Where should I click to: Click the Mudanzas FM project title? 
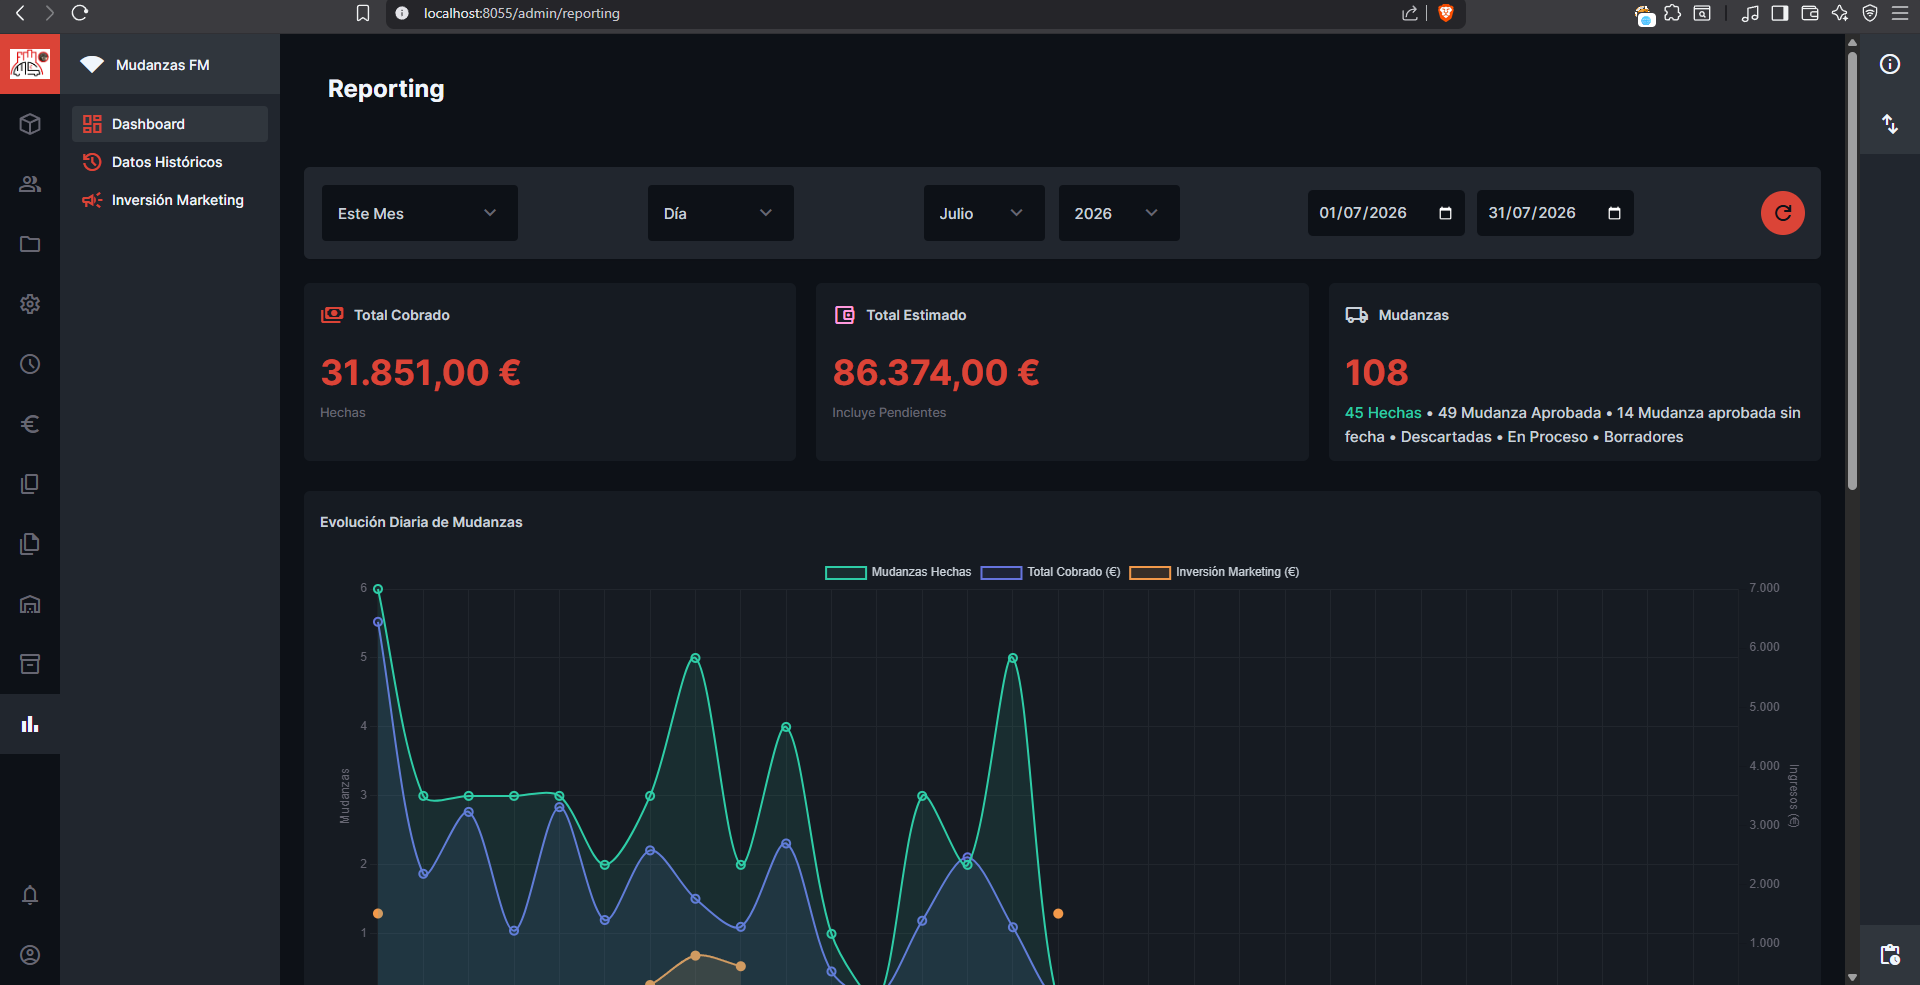[x=163, y=65]
